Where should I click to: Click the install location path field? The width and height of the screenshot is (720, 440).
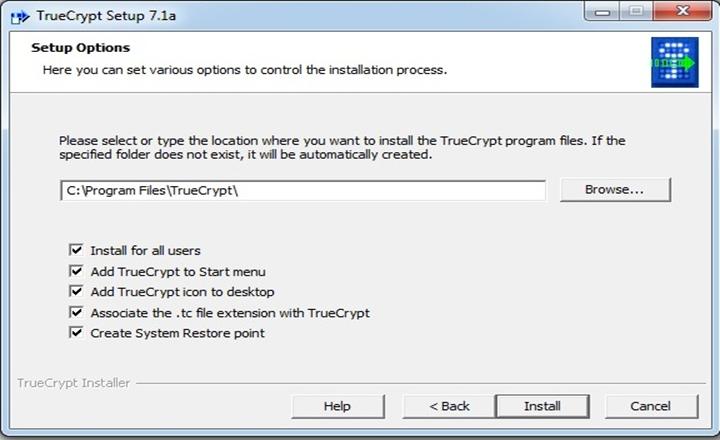coord(302,191)
